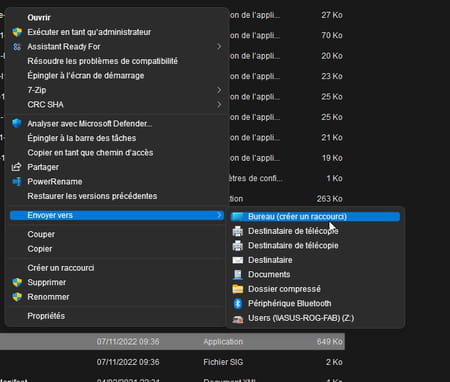Screen dimensions: 450x382
Task: Click the Partager share icon
Action: click(17, 167)
